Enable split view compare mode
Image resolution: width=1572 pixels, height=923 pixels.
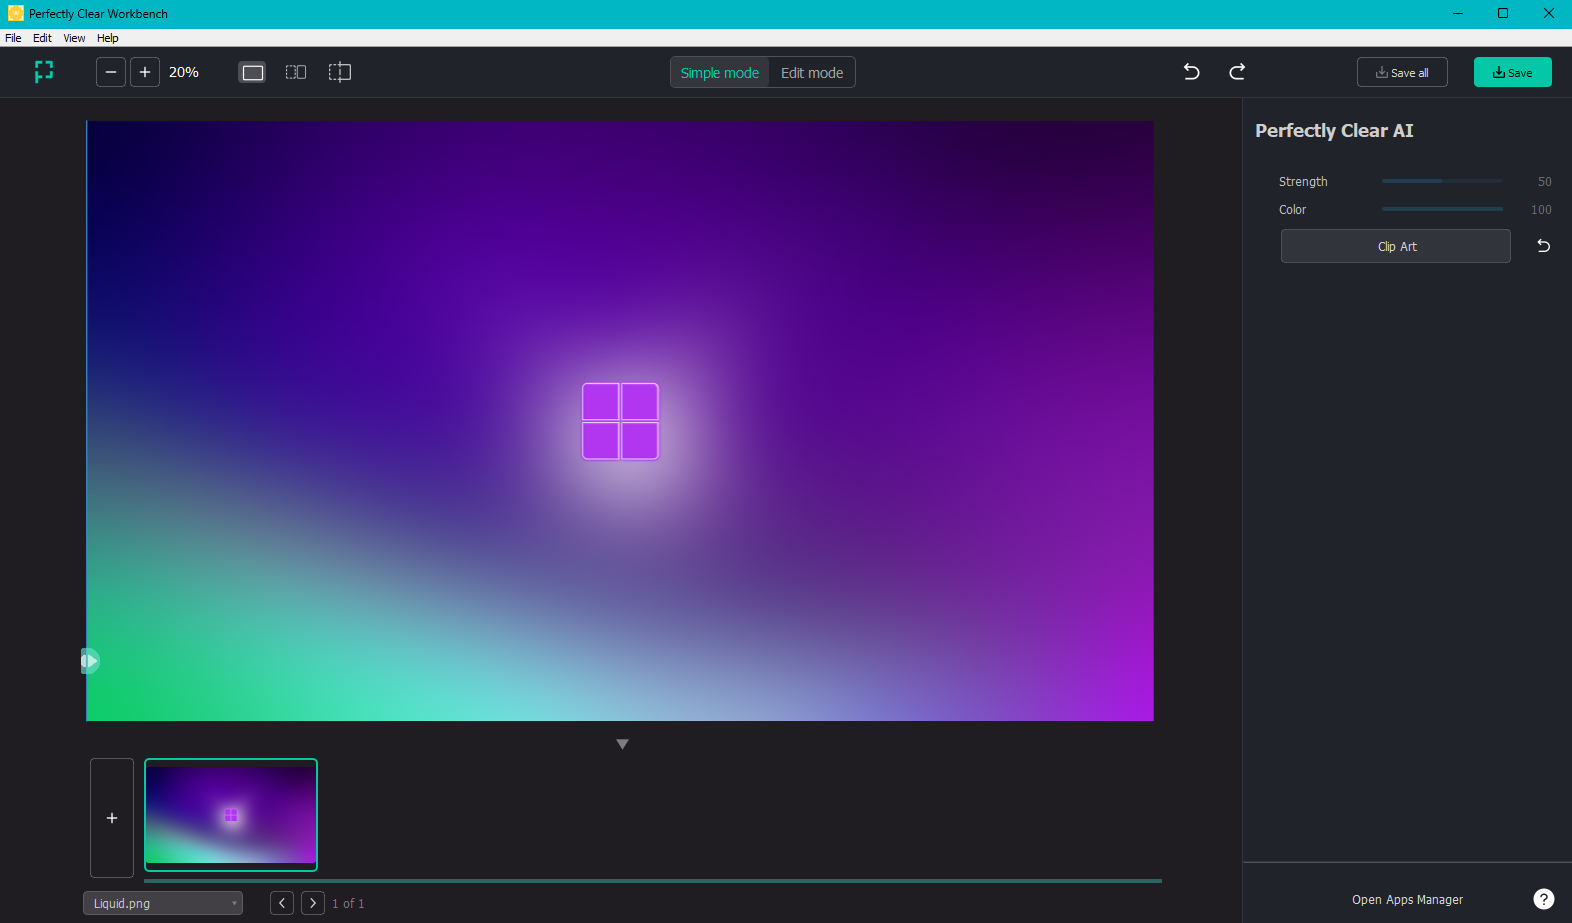(340, 72)
